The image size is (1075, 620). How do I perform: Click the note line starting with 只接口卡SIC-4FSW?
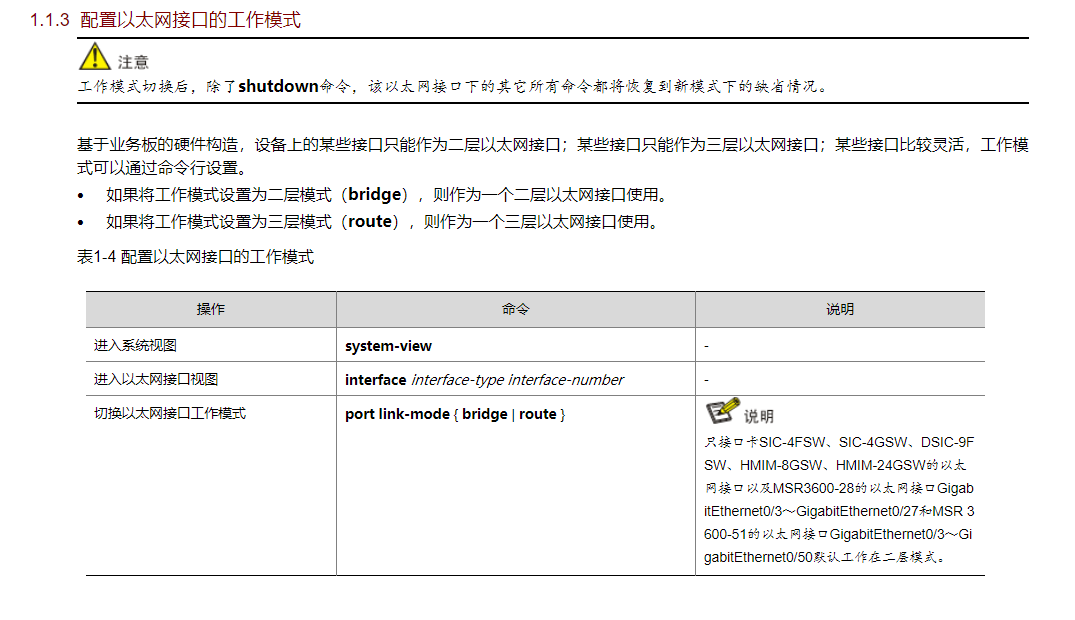click(x=839, y=442)
